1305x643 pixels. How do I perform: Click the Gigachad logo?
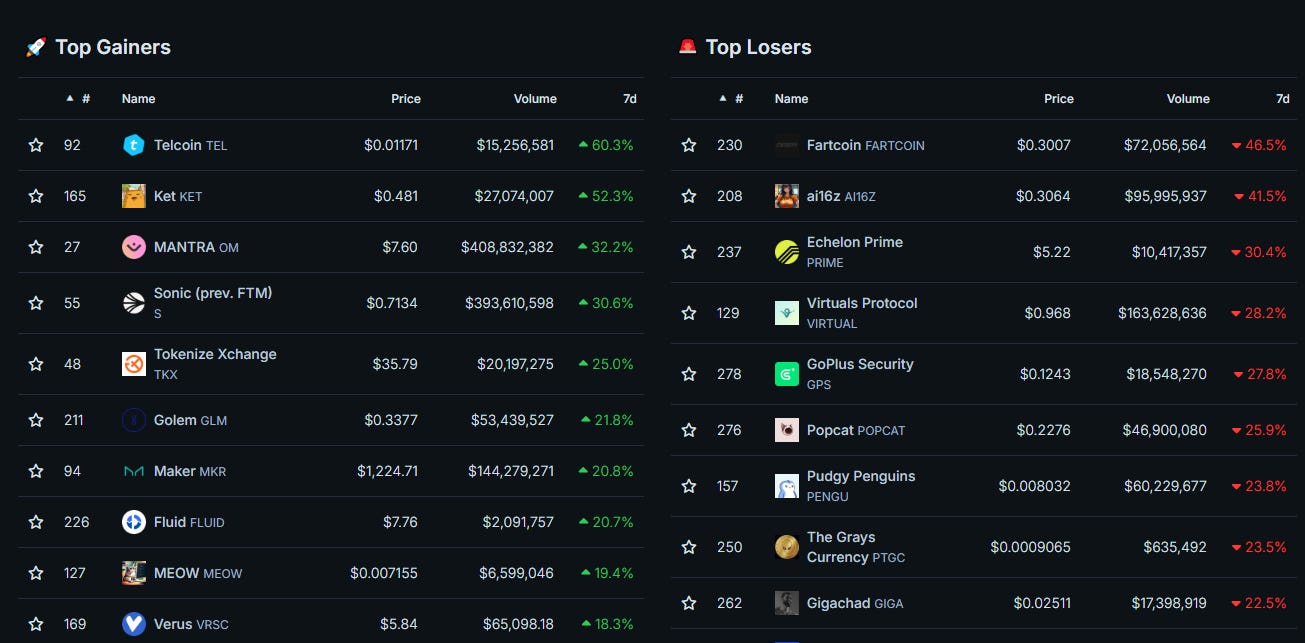pos(787,603)
